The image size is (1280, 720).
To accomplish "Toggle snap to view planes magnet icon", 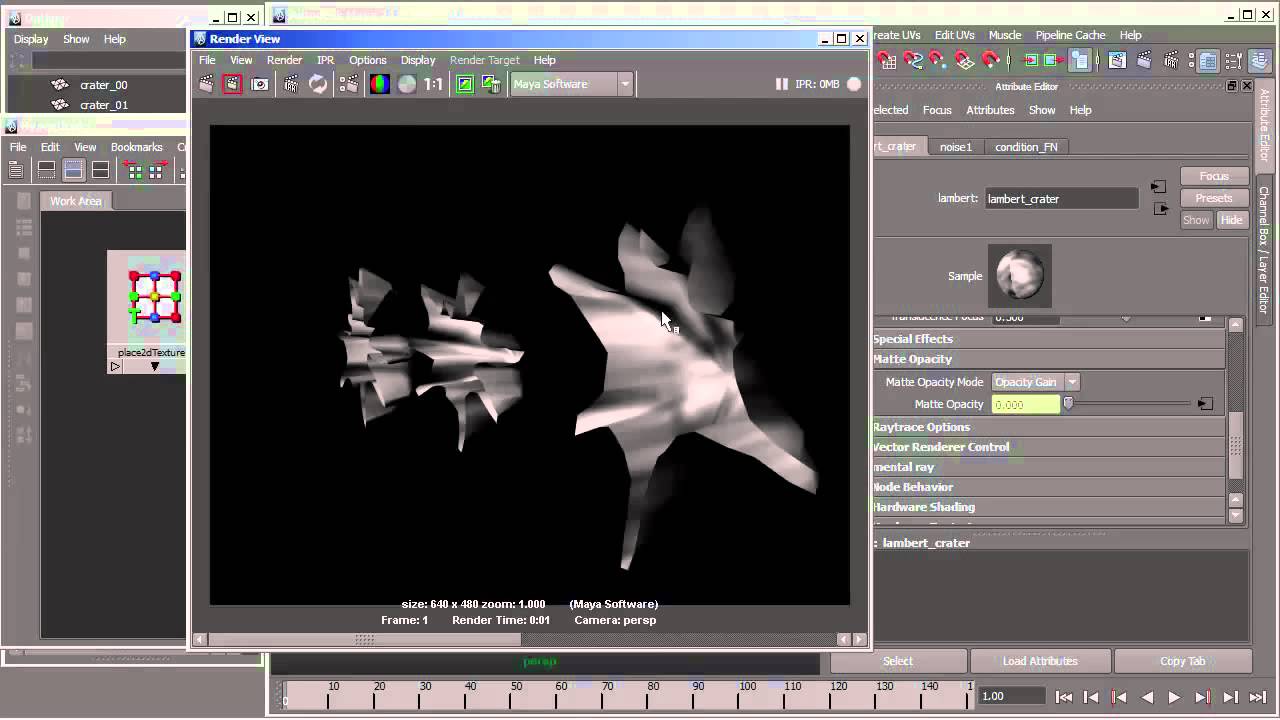I will point(965,60).
